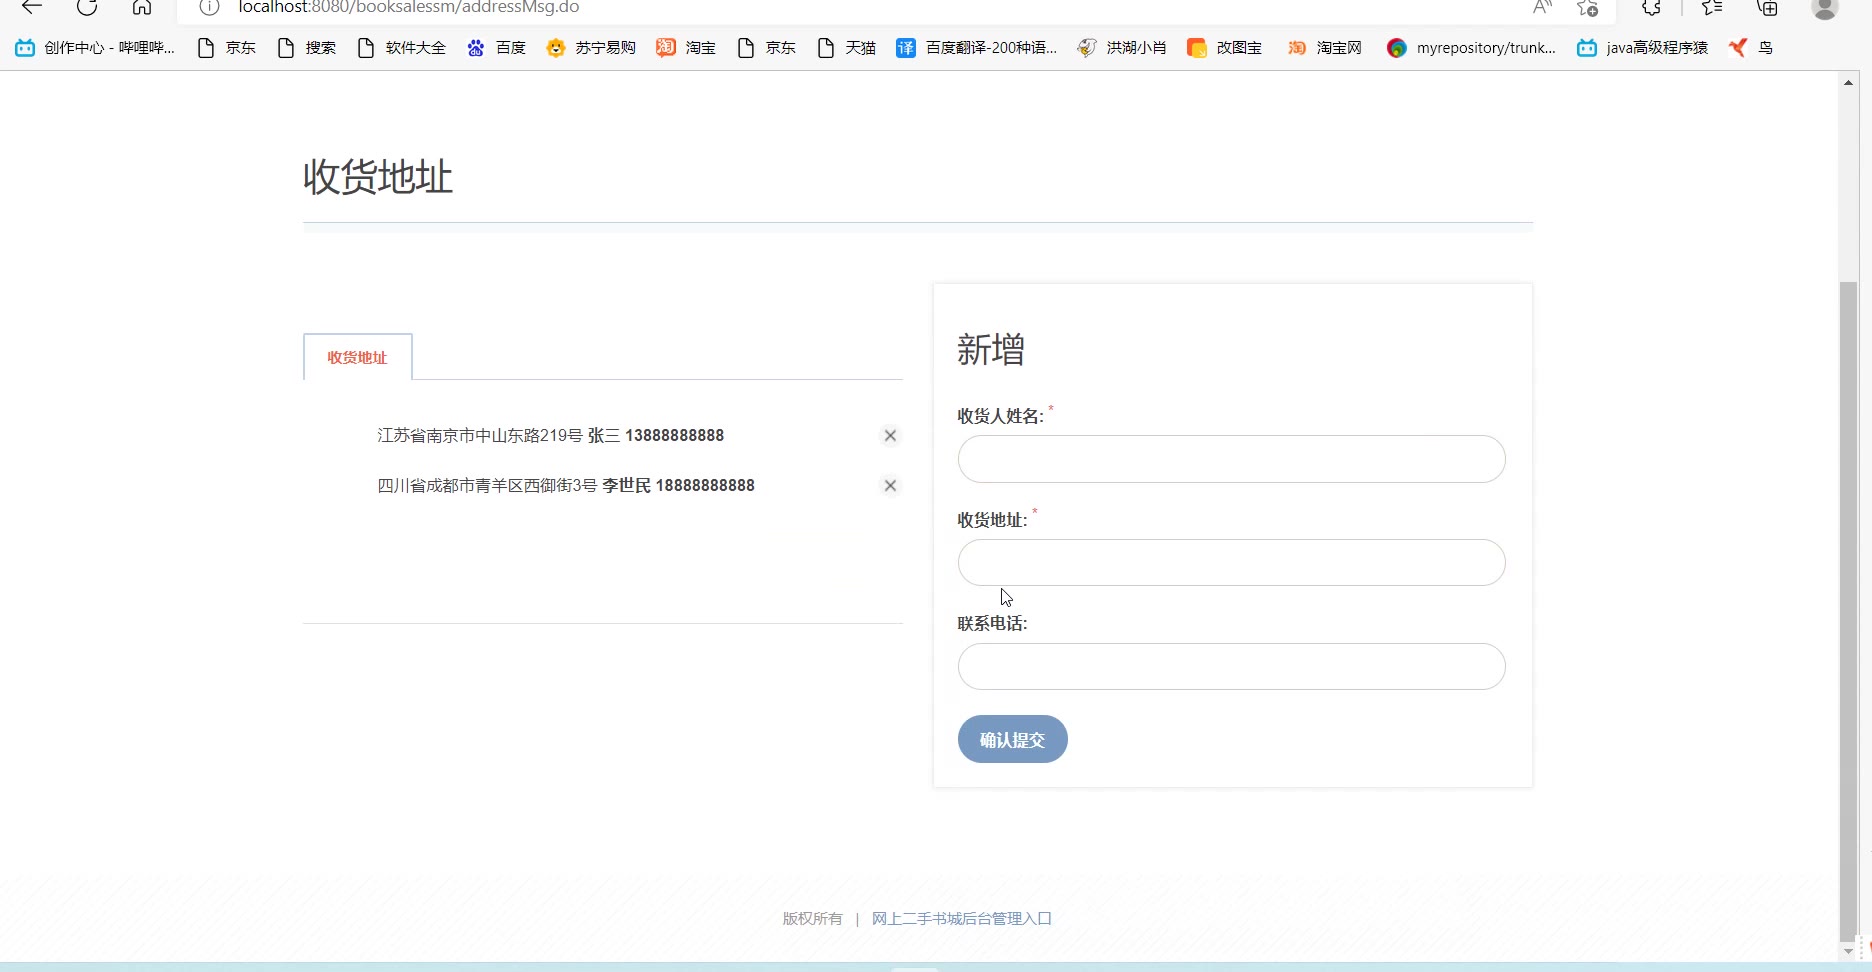Click the 新增 form heading
The width and height of the screenshot is (1872, 972).
[x=991, y=349]
